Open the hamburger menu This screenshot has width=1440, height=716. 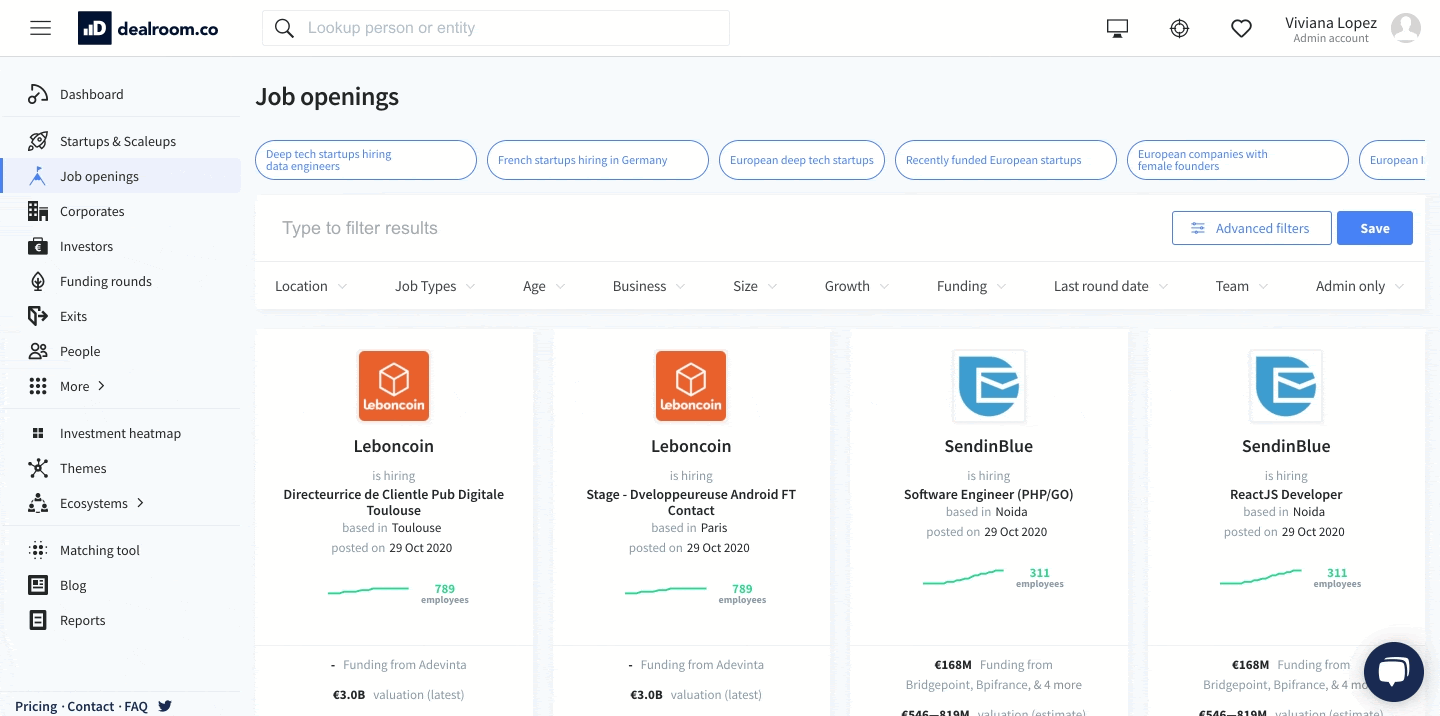40,28
